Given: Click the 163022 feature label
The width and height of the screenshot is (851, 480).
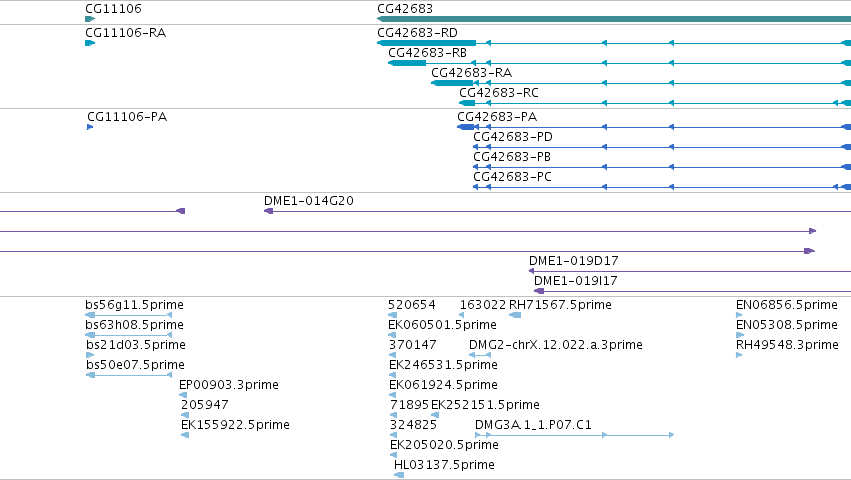Looking at the screenshot, I should coord(483,305).
